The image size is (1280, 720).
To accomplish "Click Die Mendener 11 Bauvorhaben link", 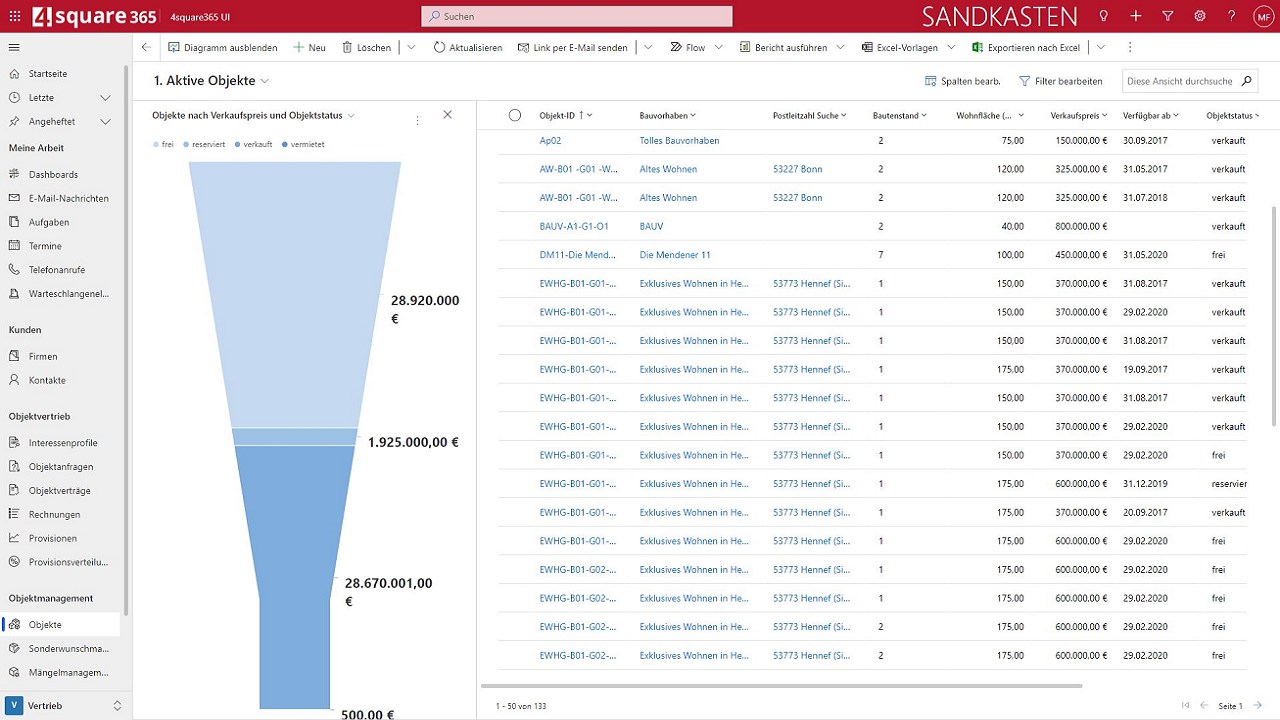I will click(675, 255).
